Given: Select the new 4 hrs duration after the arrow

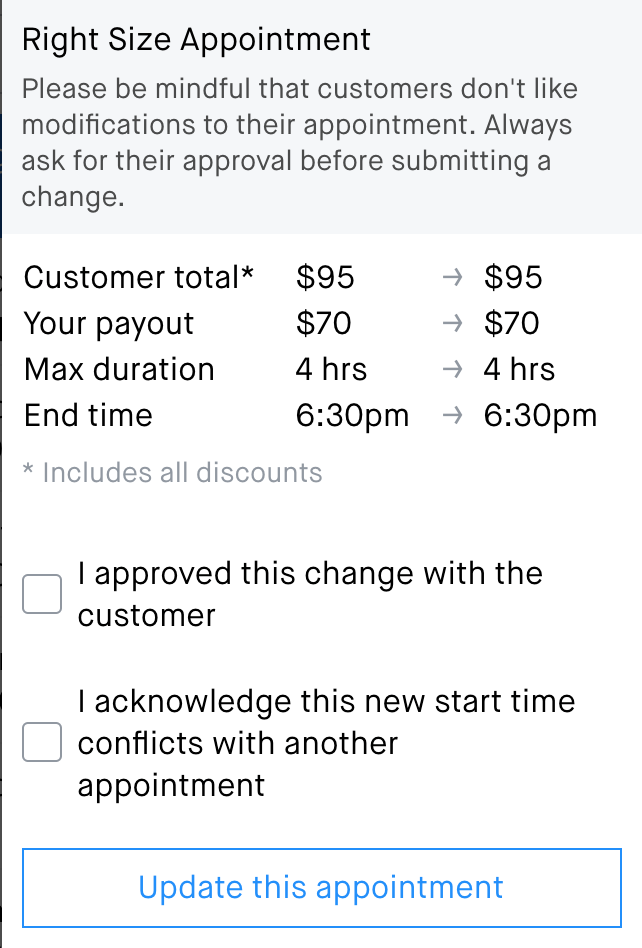Looking at the screenshot, I should [519, 370].
